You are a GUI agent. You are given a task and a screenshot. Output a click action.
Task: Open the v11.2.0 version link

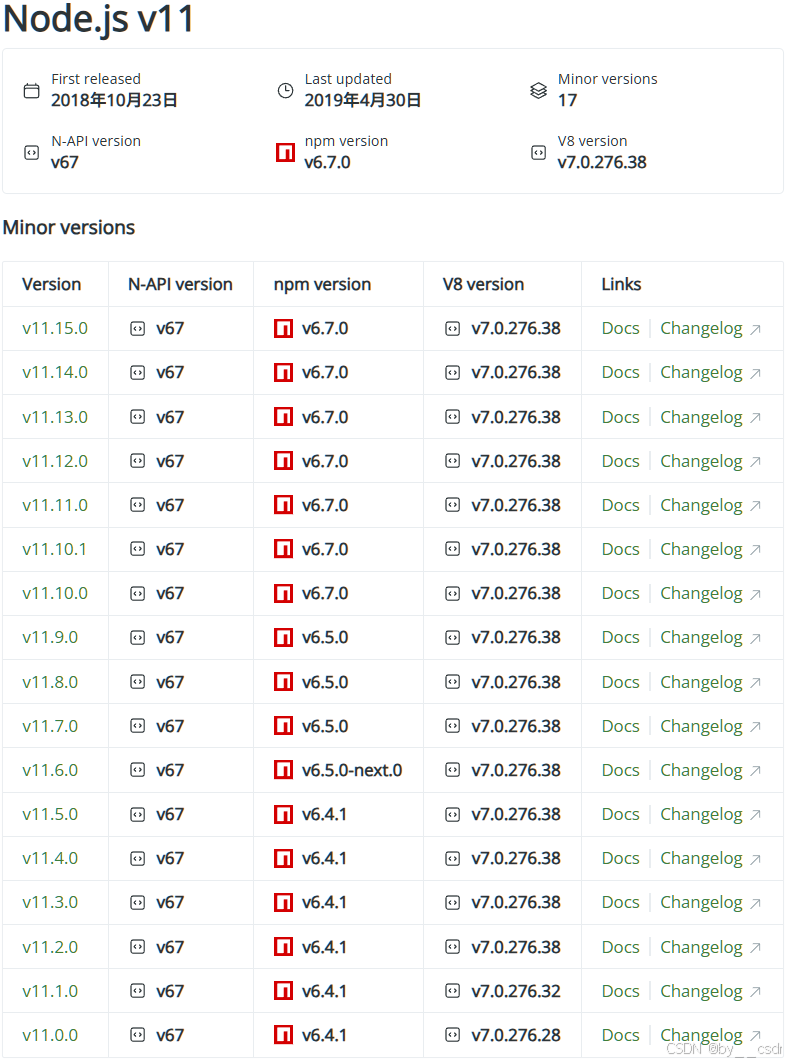(50, 947)
